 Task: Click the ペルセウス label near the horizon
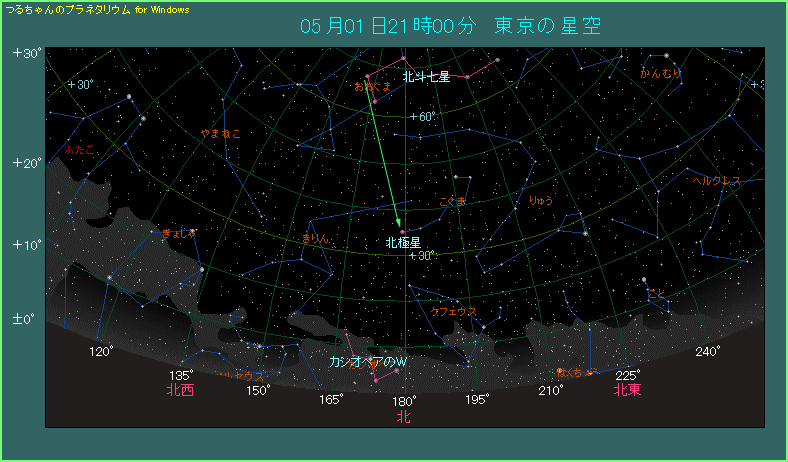coord(240,376)
